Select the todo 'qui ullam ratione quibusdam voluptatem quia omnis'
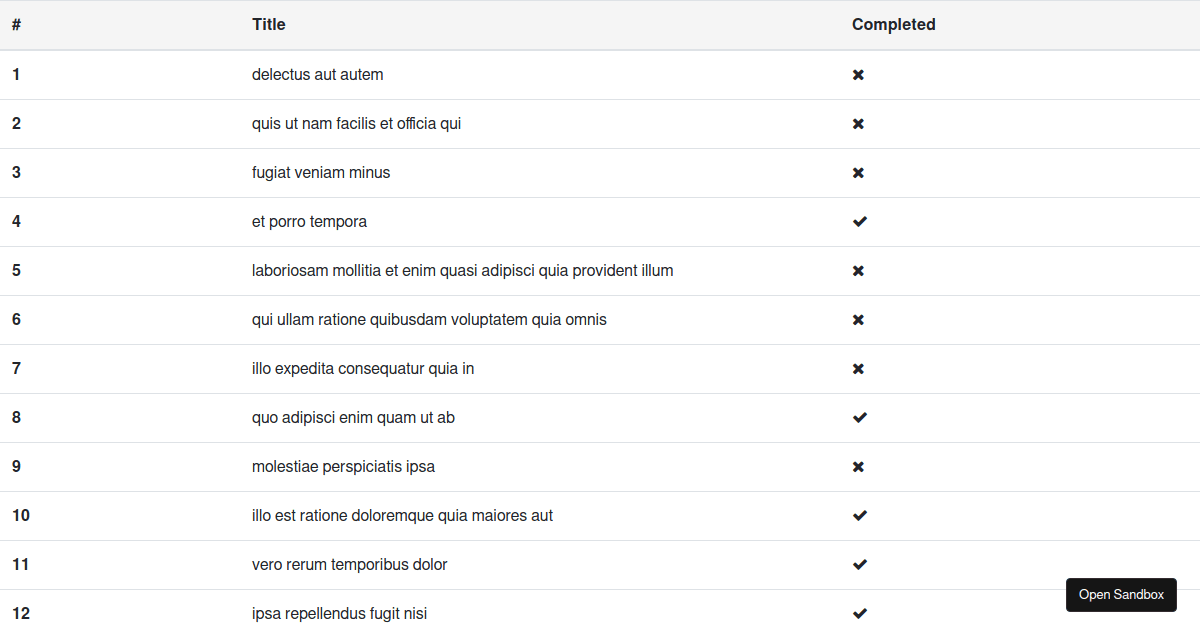Screen dimensions: 1200x630 point(429,319)
